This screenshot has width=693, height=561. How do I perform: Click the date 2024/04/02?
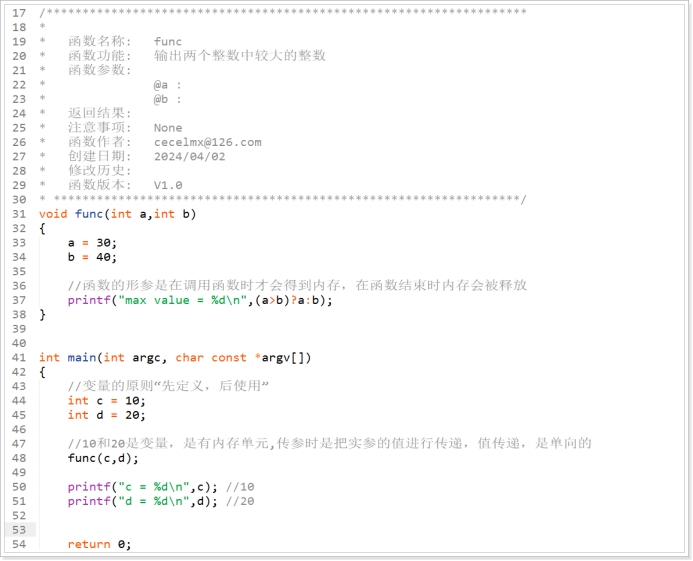click(x=190, y=156)
